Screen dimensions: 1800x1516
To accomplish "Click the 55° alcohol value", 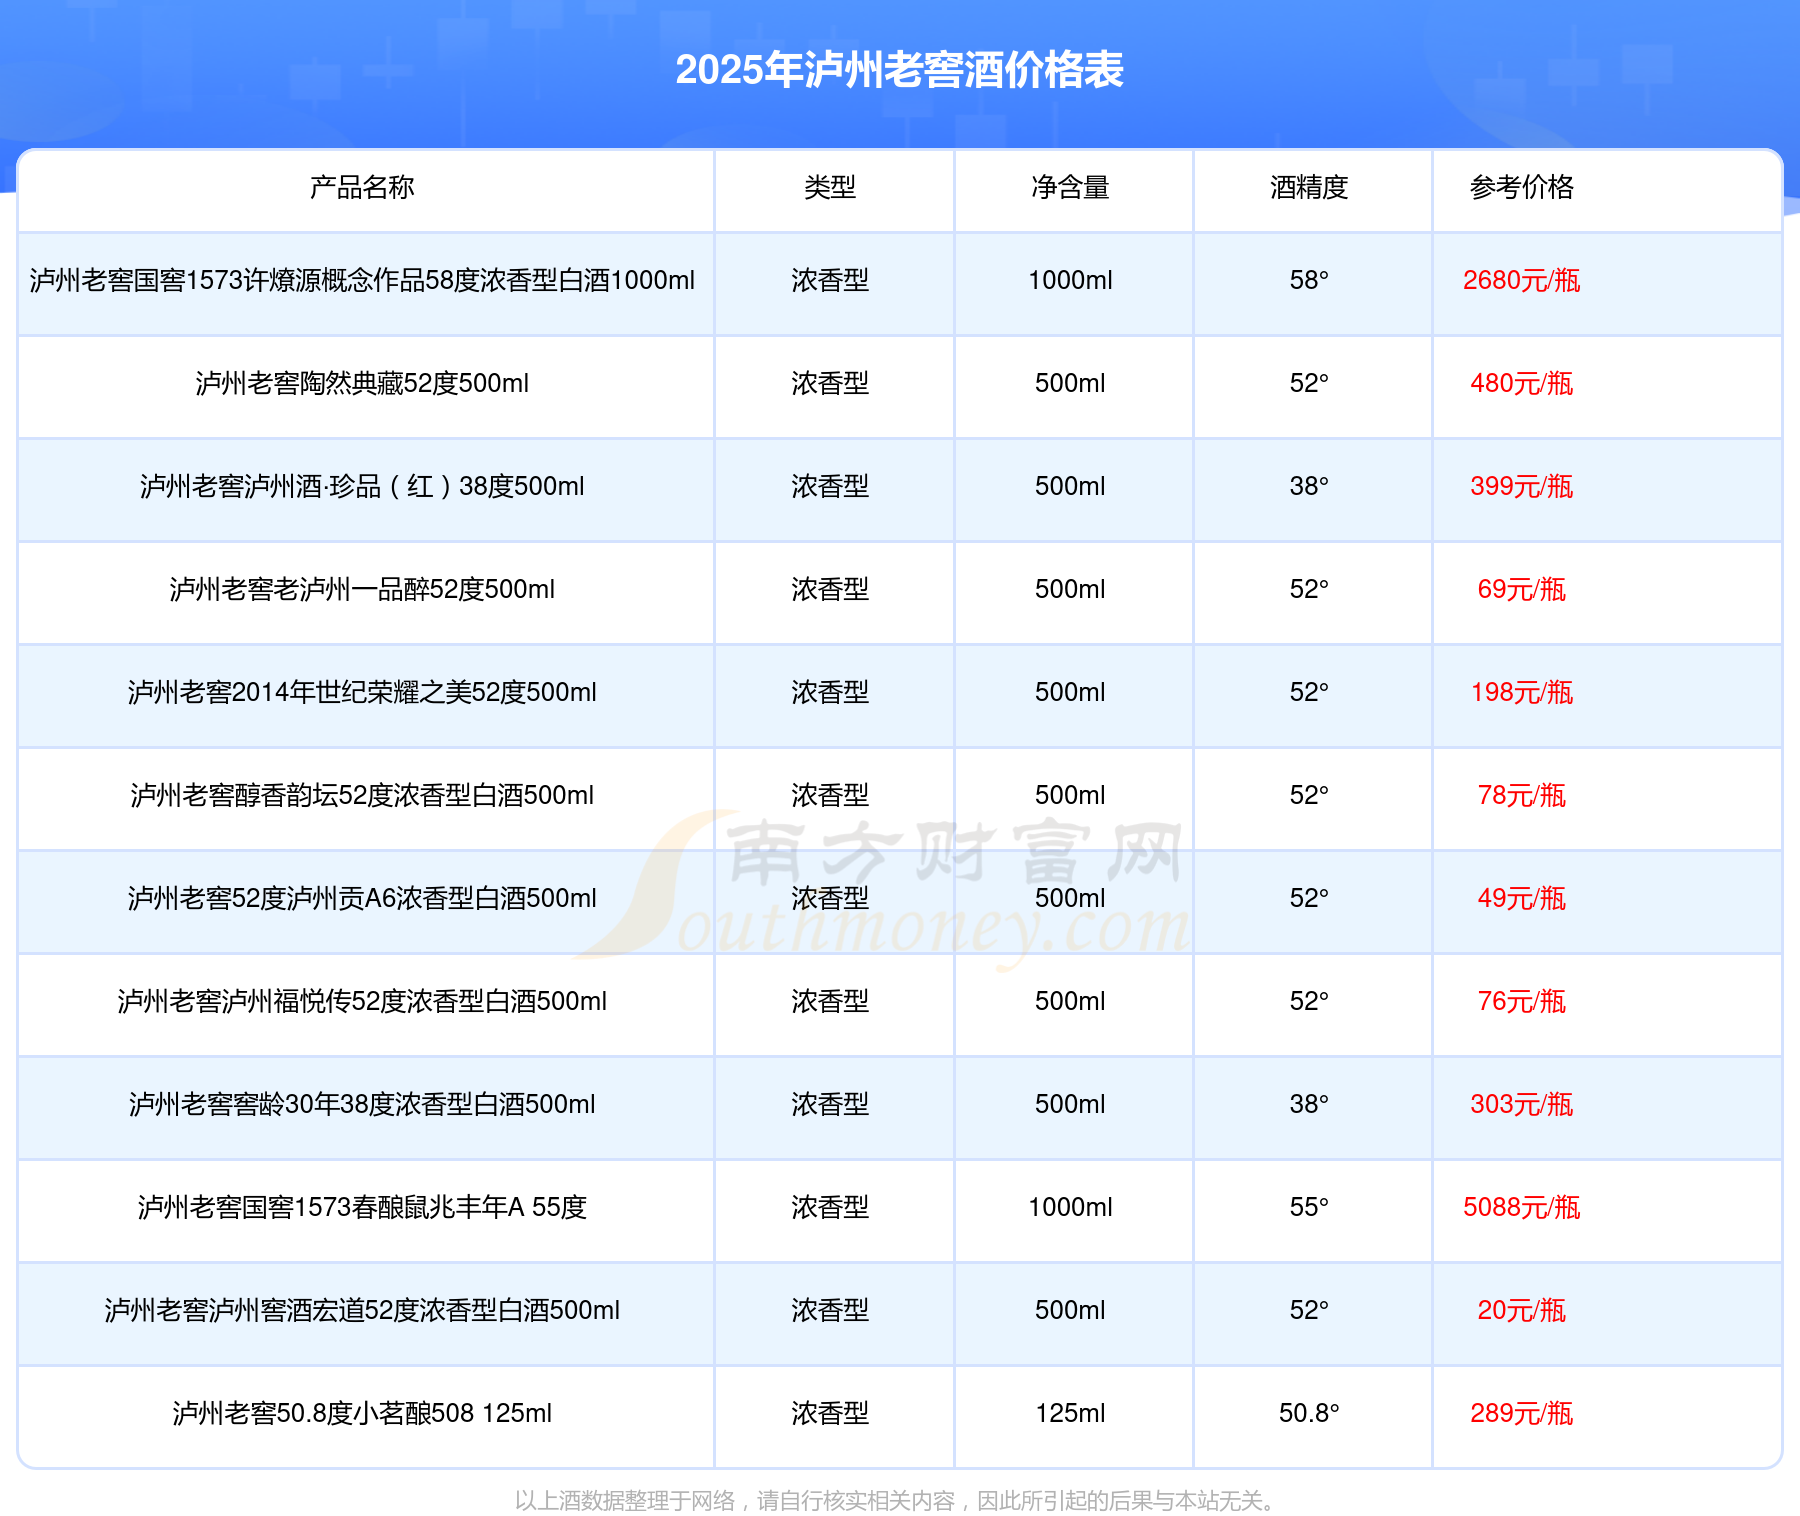I will 1309,1207.
